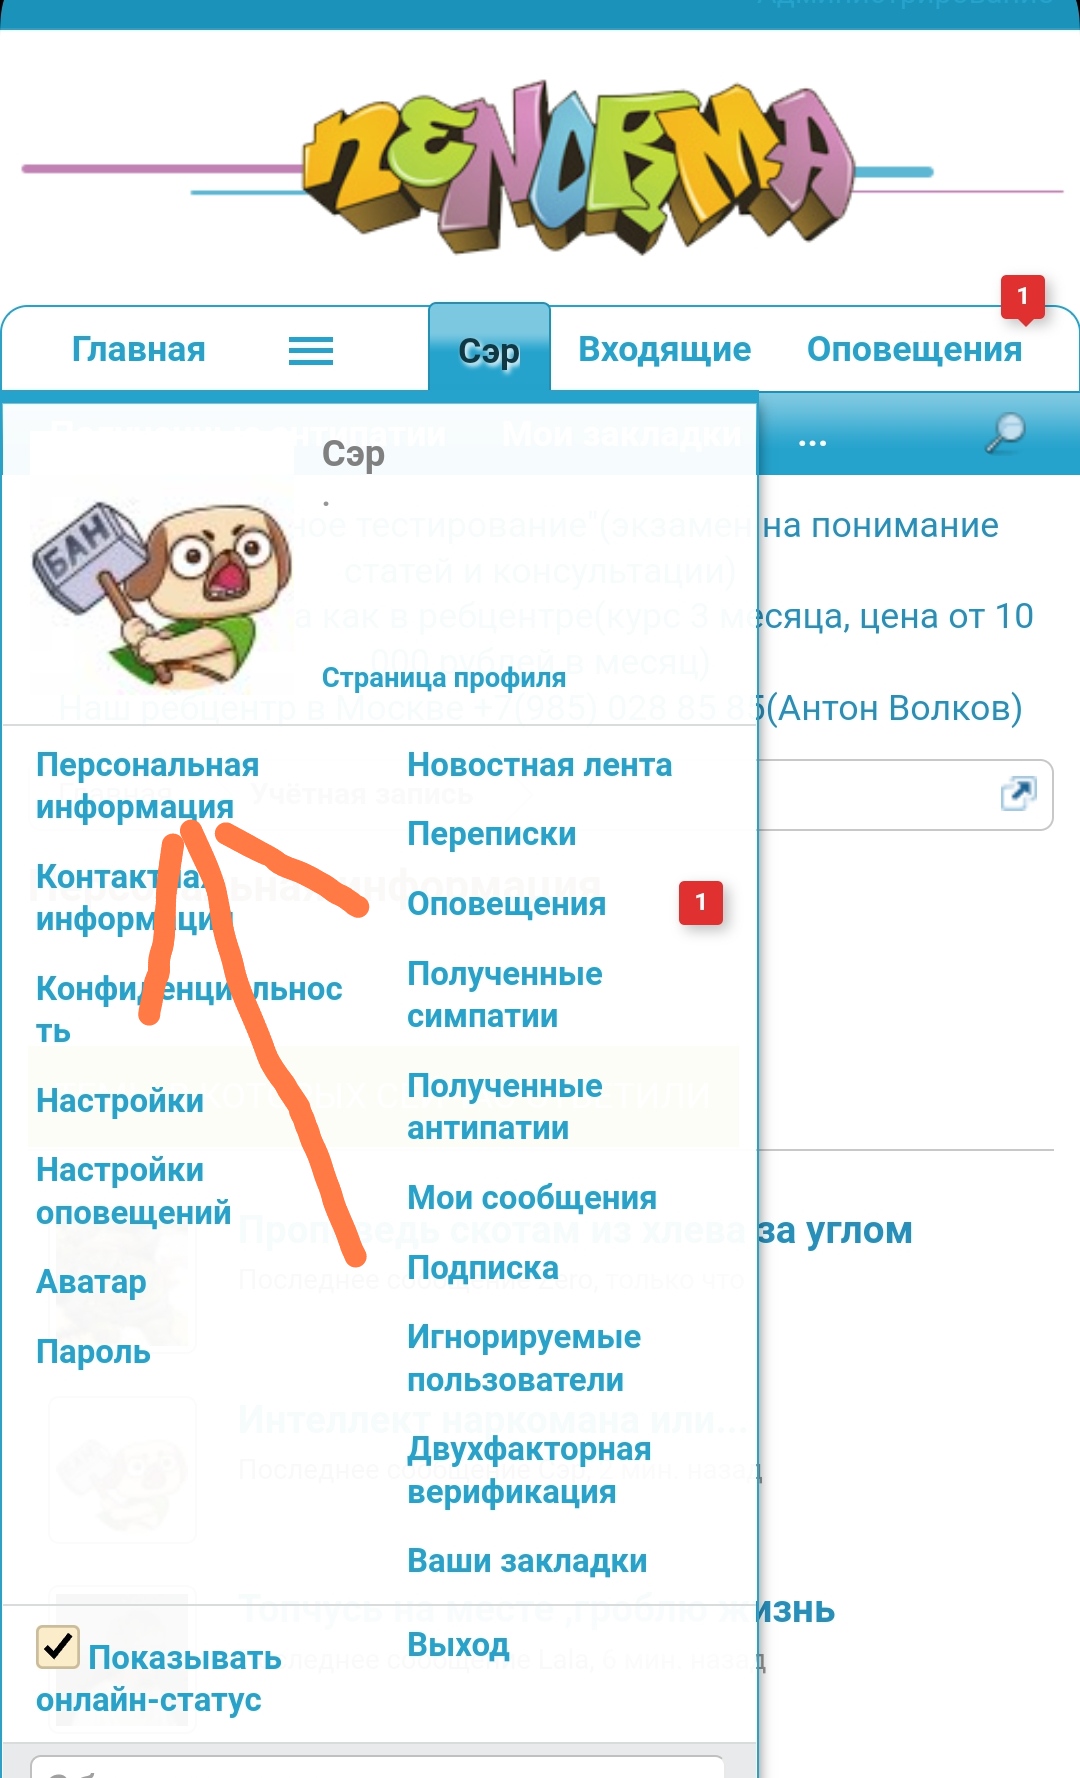Click the Nenorma graffiti logo

[x=578, y=167]
